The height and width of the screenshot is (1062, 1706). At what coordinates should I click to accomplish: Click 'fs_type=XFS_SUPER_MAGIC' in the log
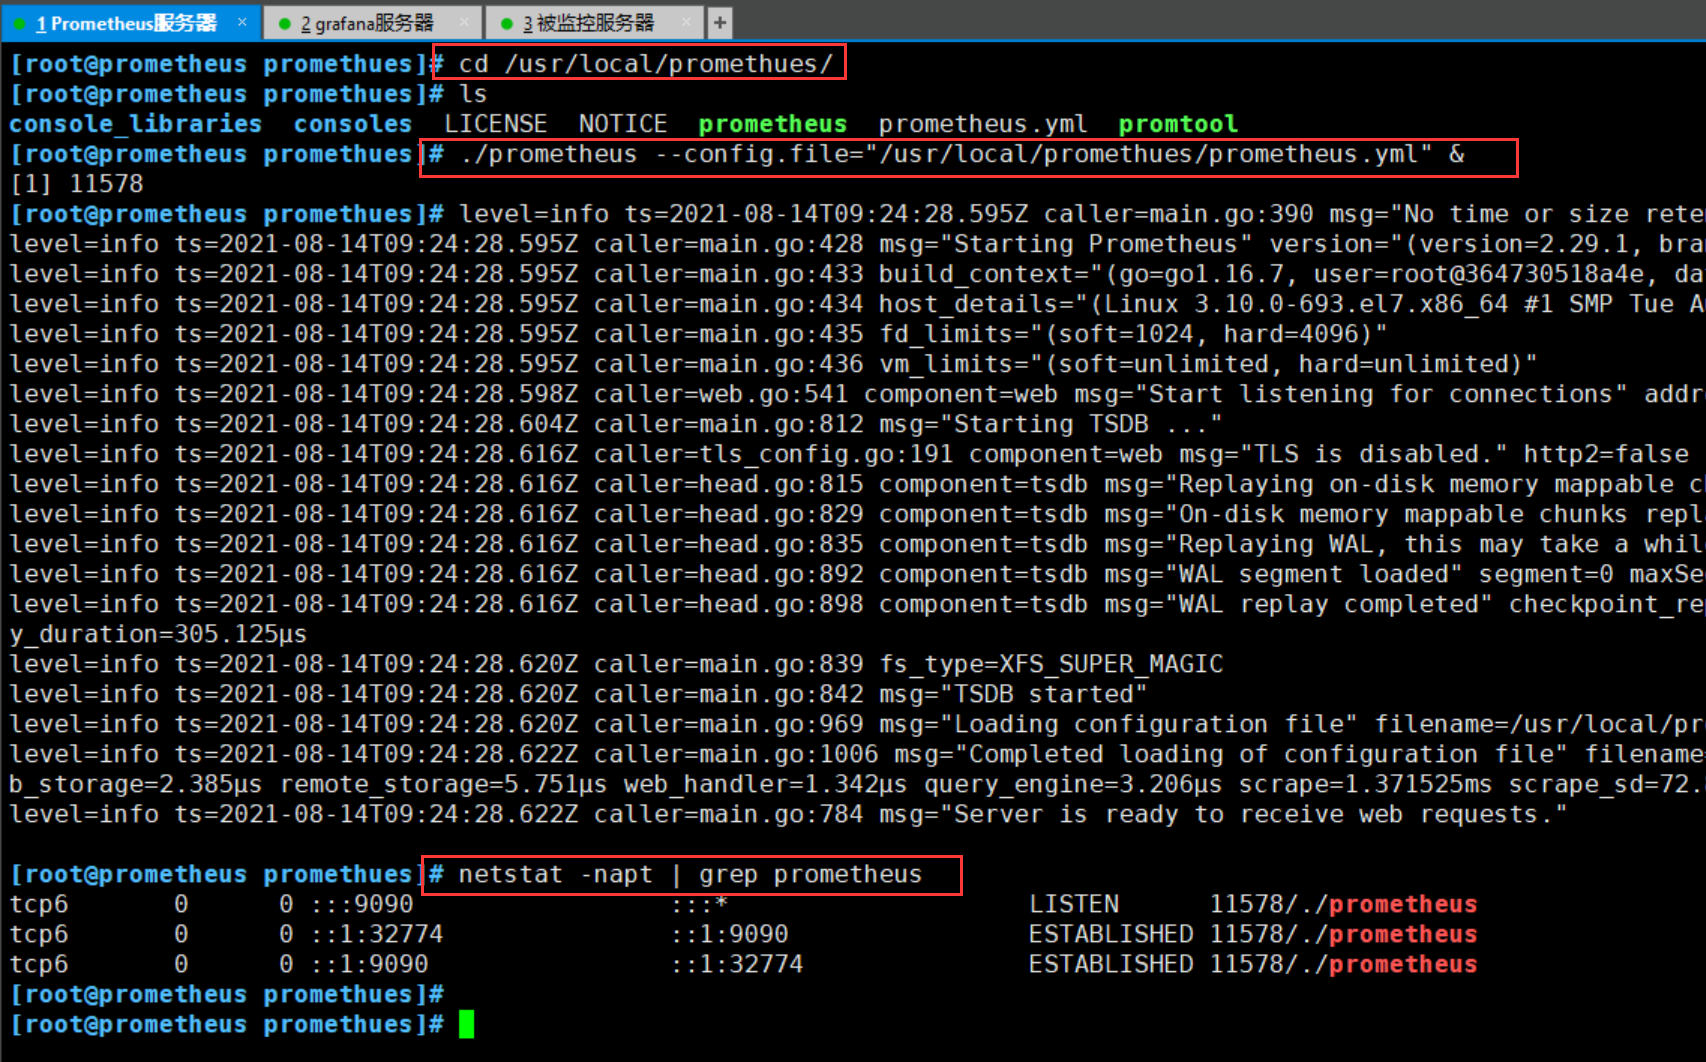[x=1051, y=664]
